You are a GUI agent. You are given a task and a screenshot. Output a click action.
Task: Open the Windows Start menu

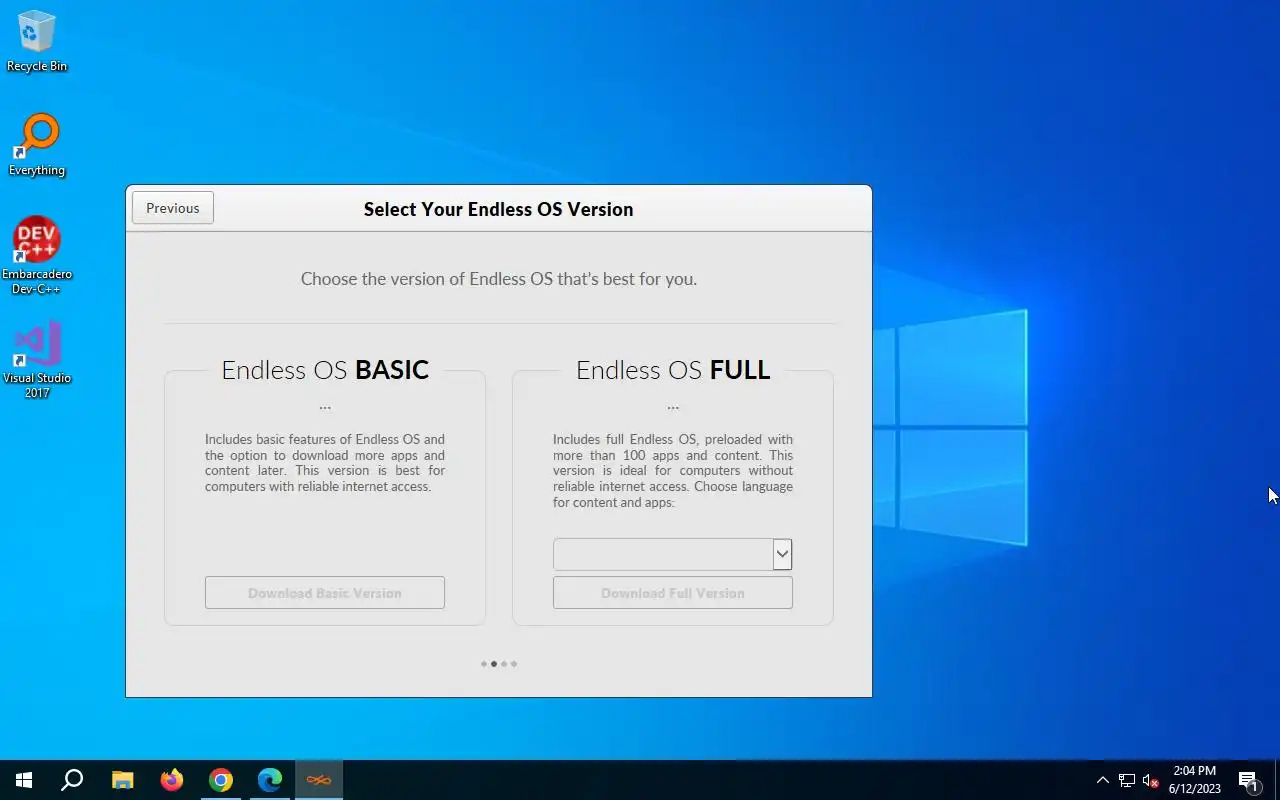click(x=24, y=780)
